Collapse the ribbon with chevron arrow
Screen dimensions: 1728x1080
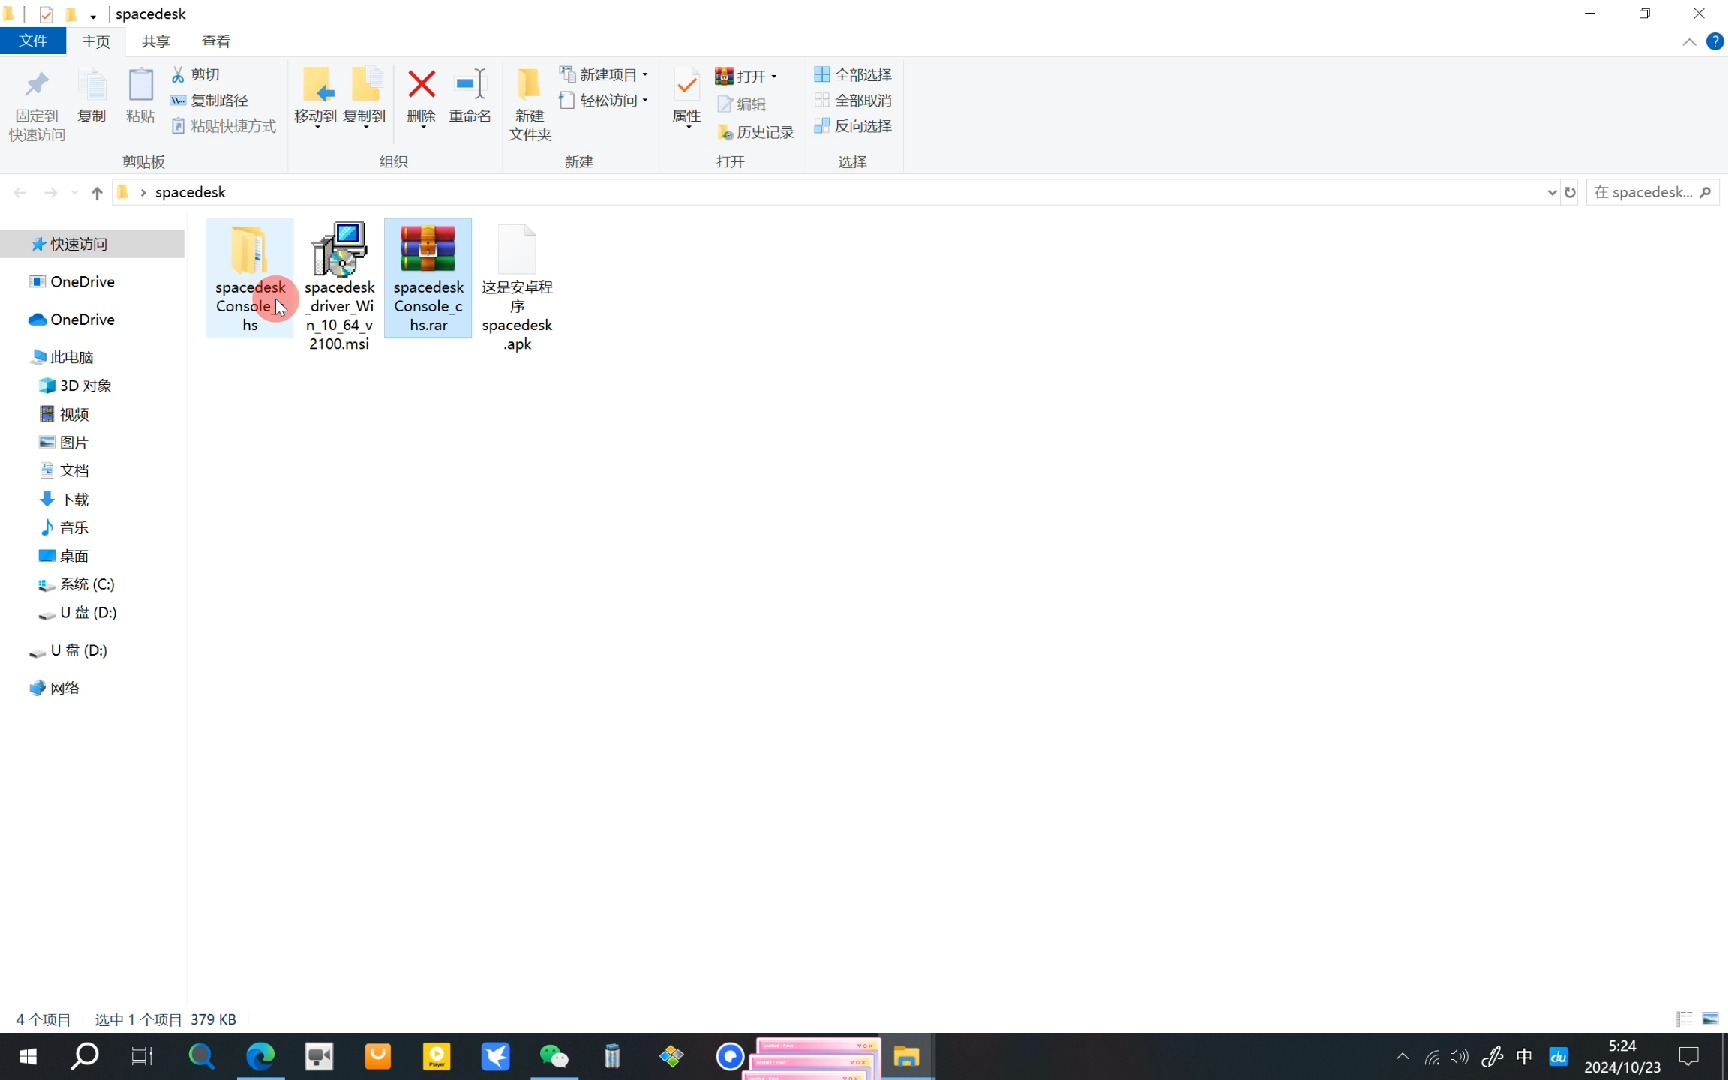tap(1689, 41)
